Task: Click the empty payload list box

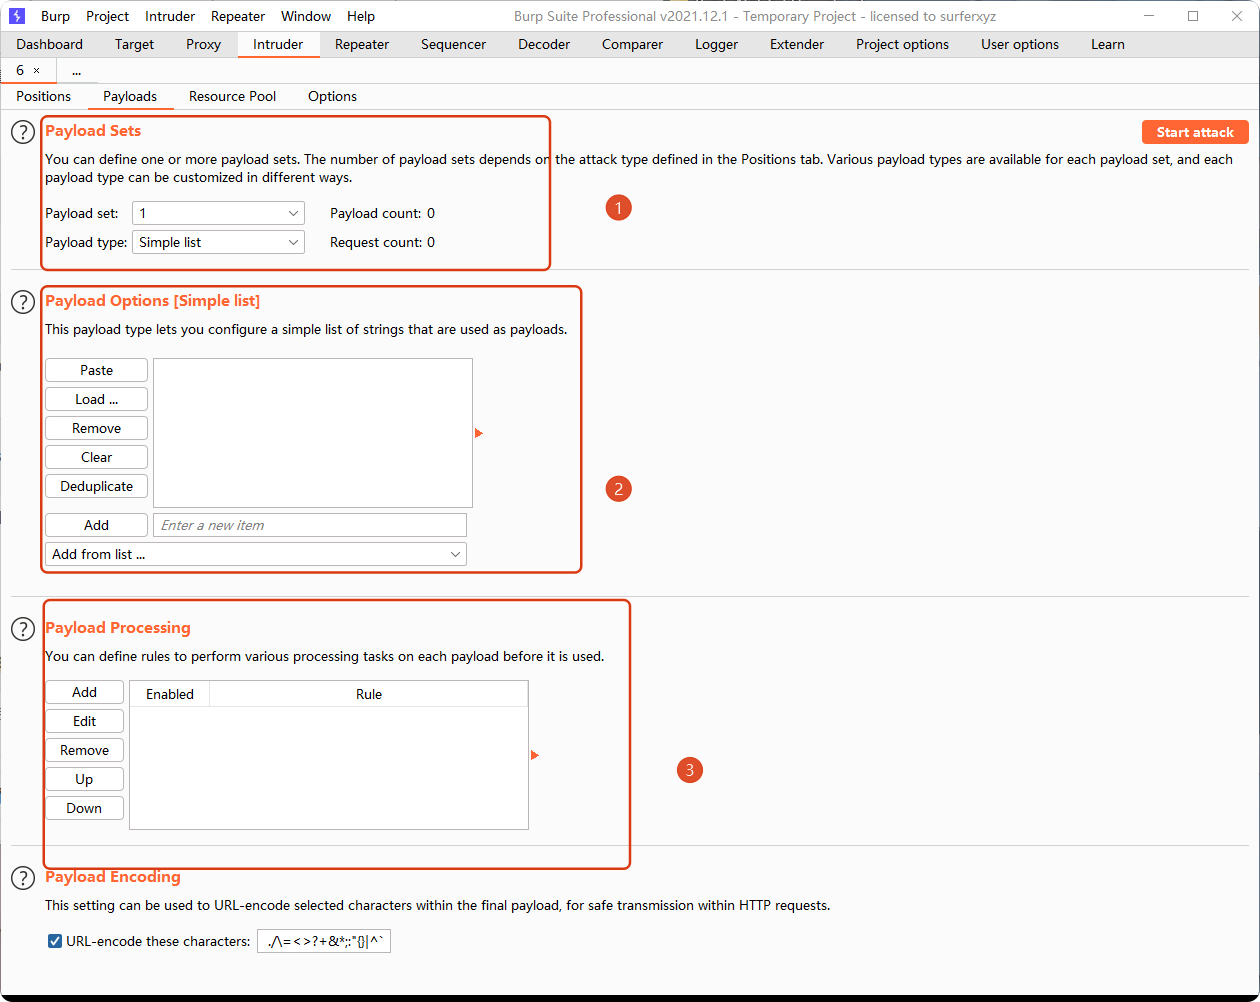Action: point(312,433)
